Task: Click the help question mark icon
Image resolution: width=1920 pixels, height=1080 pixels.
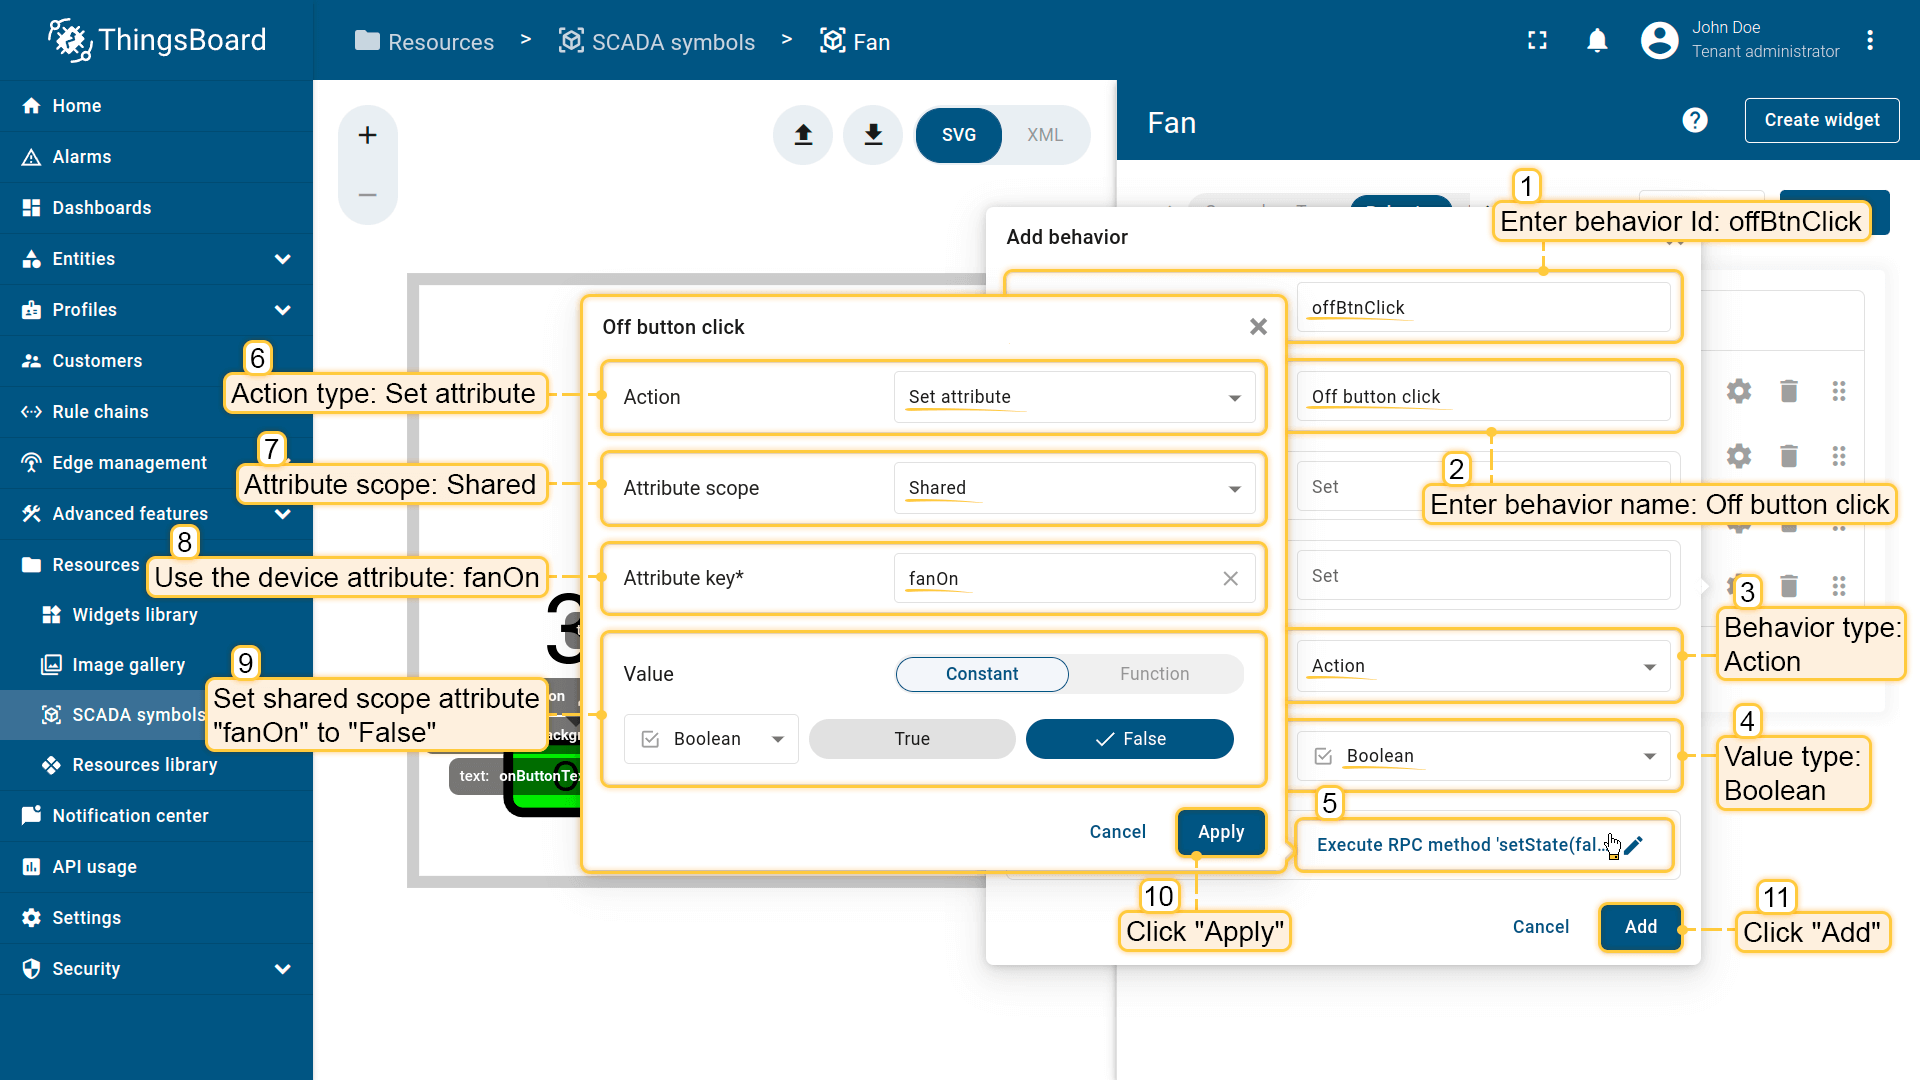Action: point(1694,121)
